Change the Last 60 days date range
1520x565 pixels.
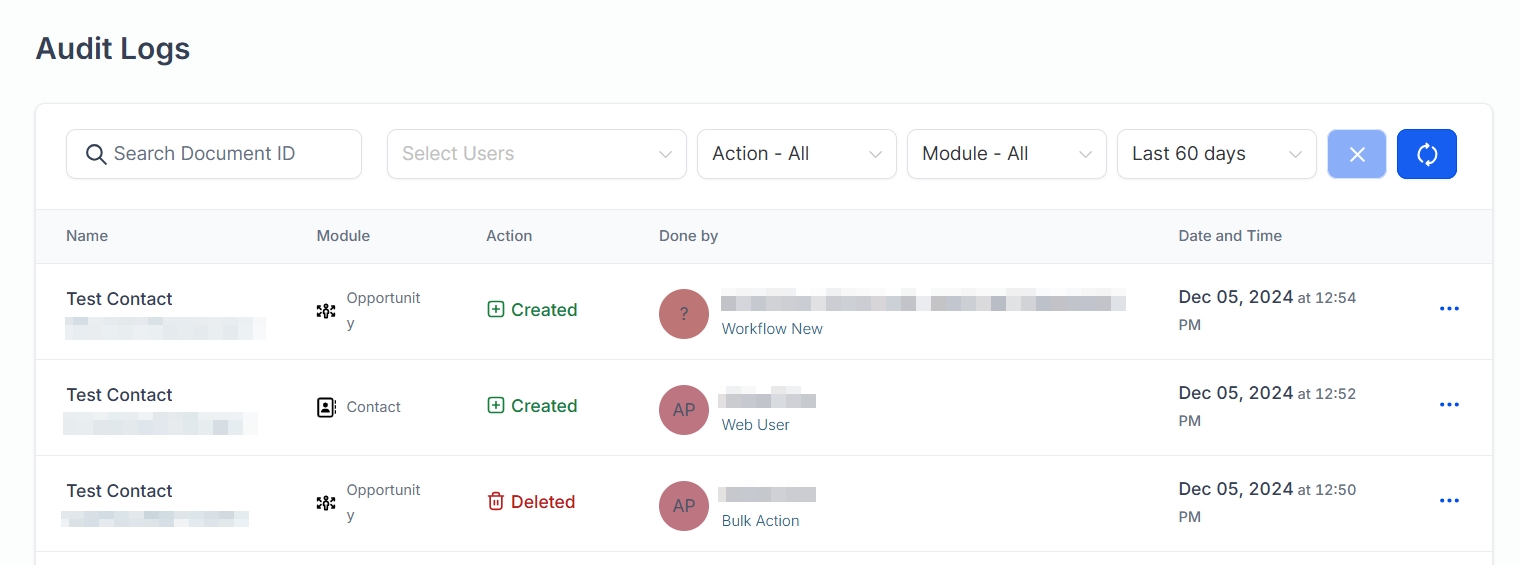pyautogui.click(x=1216, y=154)
